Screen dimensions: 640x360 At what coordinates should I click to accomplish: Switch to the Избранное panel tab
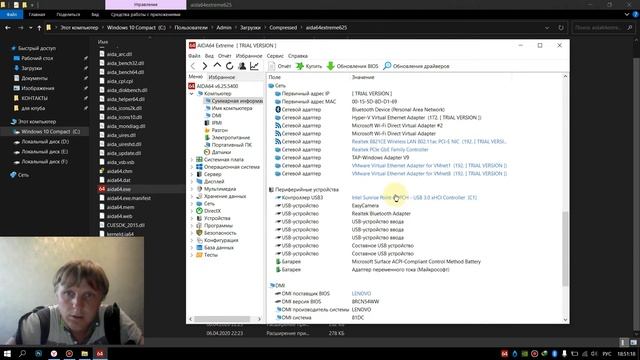(x=222, y=77)
